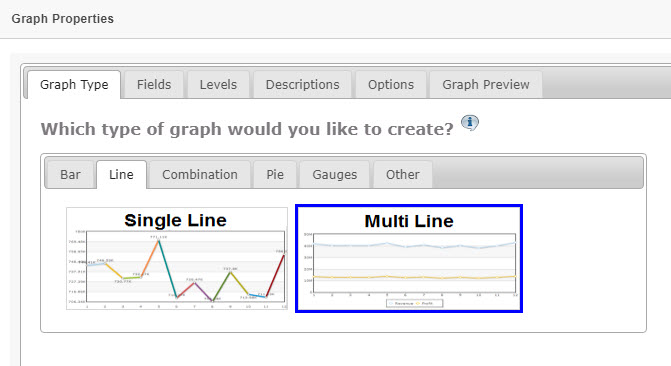This screenshot has height=366, width=671.
Task: Click the Multi Line title text
Action: click(x=409, y=221)
